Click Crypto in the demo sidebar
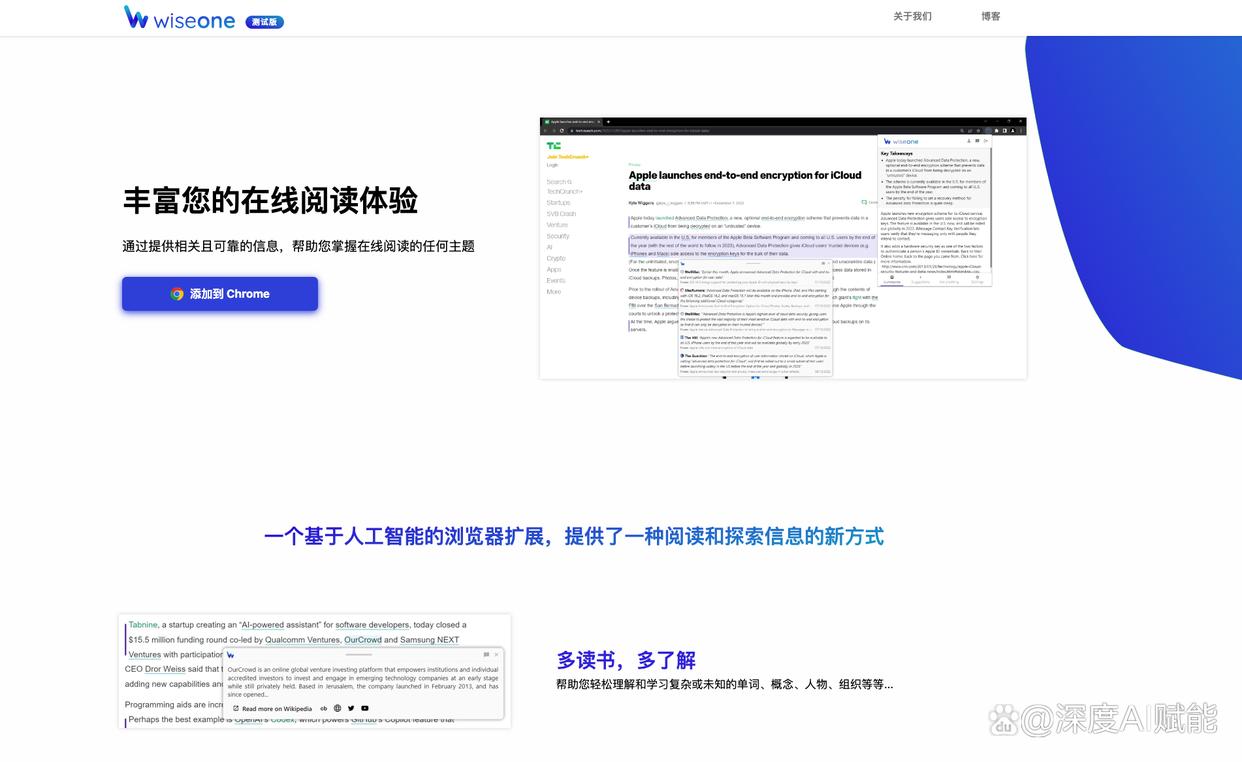 tap(556, 258)
